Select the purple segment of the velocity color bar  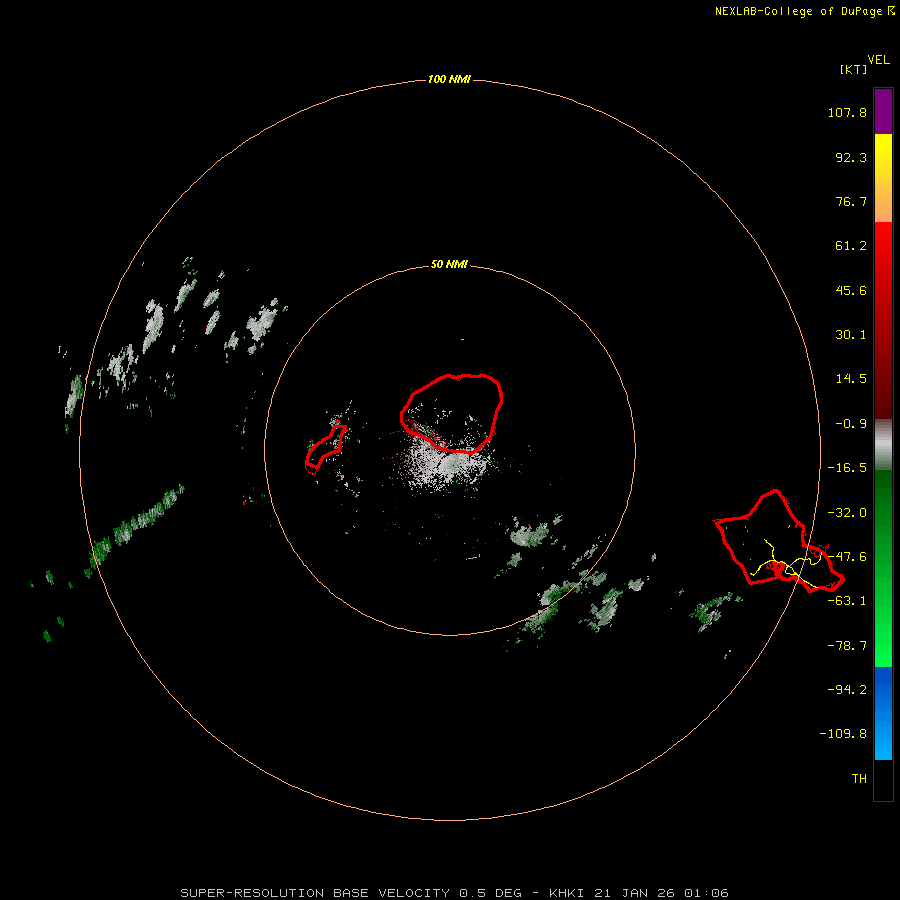[883, 111]
